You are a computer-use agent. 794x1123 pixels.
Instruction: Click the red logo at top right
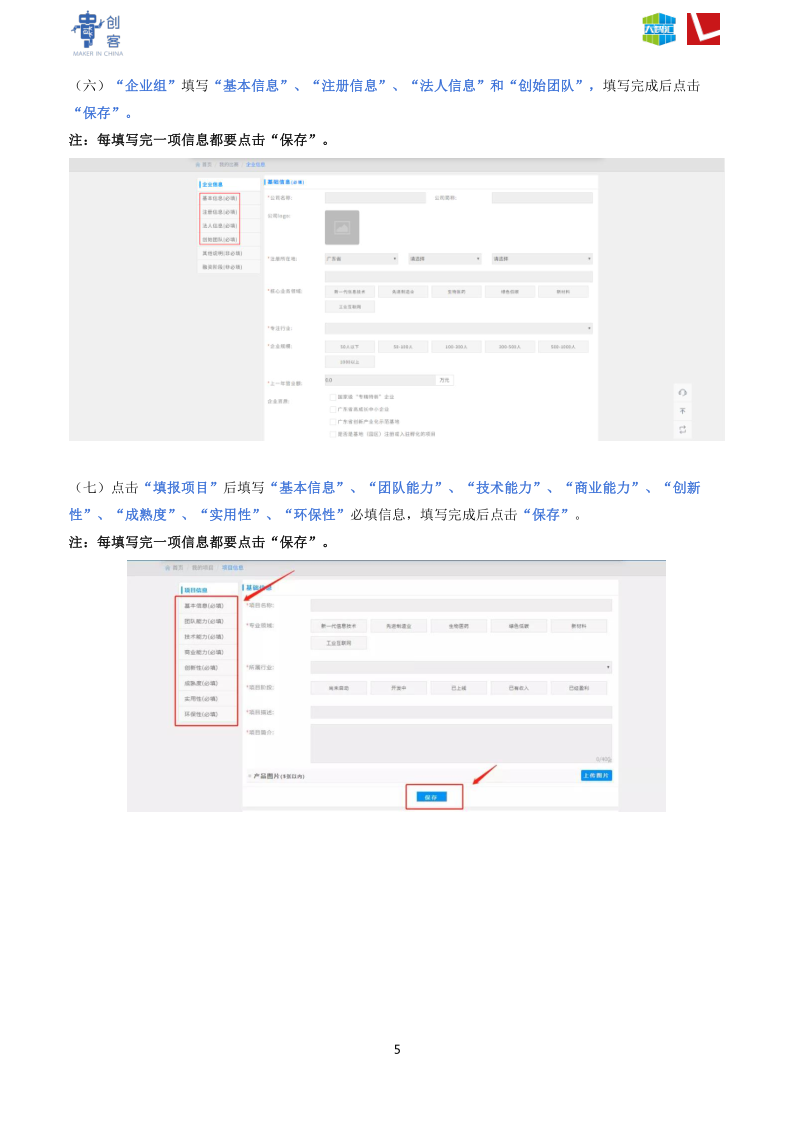(x=703, y=29)
